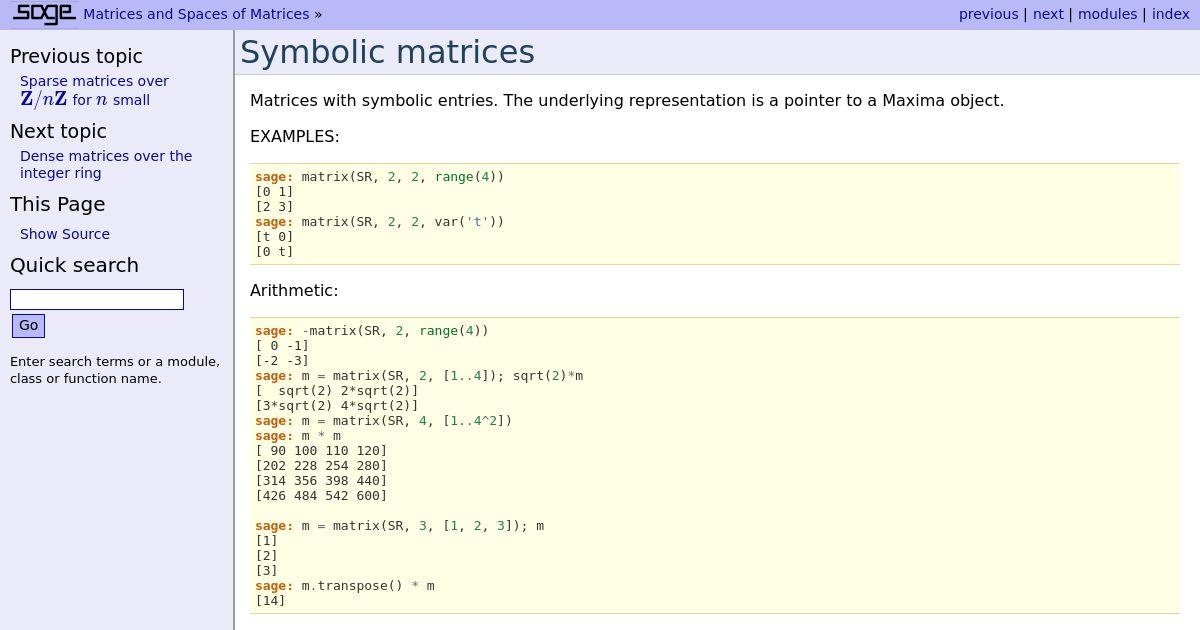Open the general index link
The height and width of the screenshot is (630, 1200).
click(1170, 14)
